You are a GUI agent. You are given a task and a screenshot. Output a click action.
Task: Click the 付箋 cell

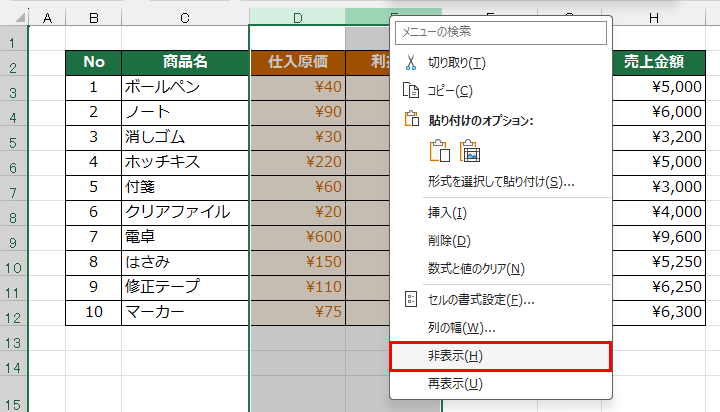tap(185, 187)
